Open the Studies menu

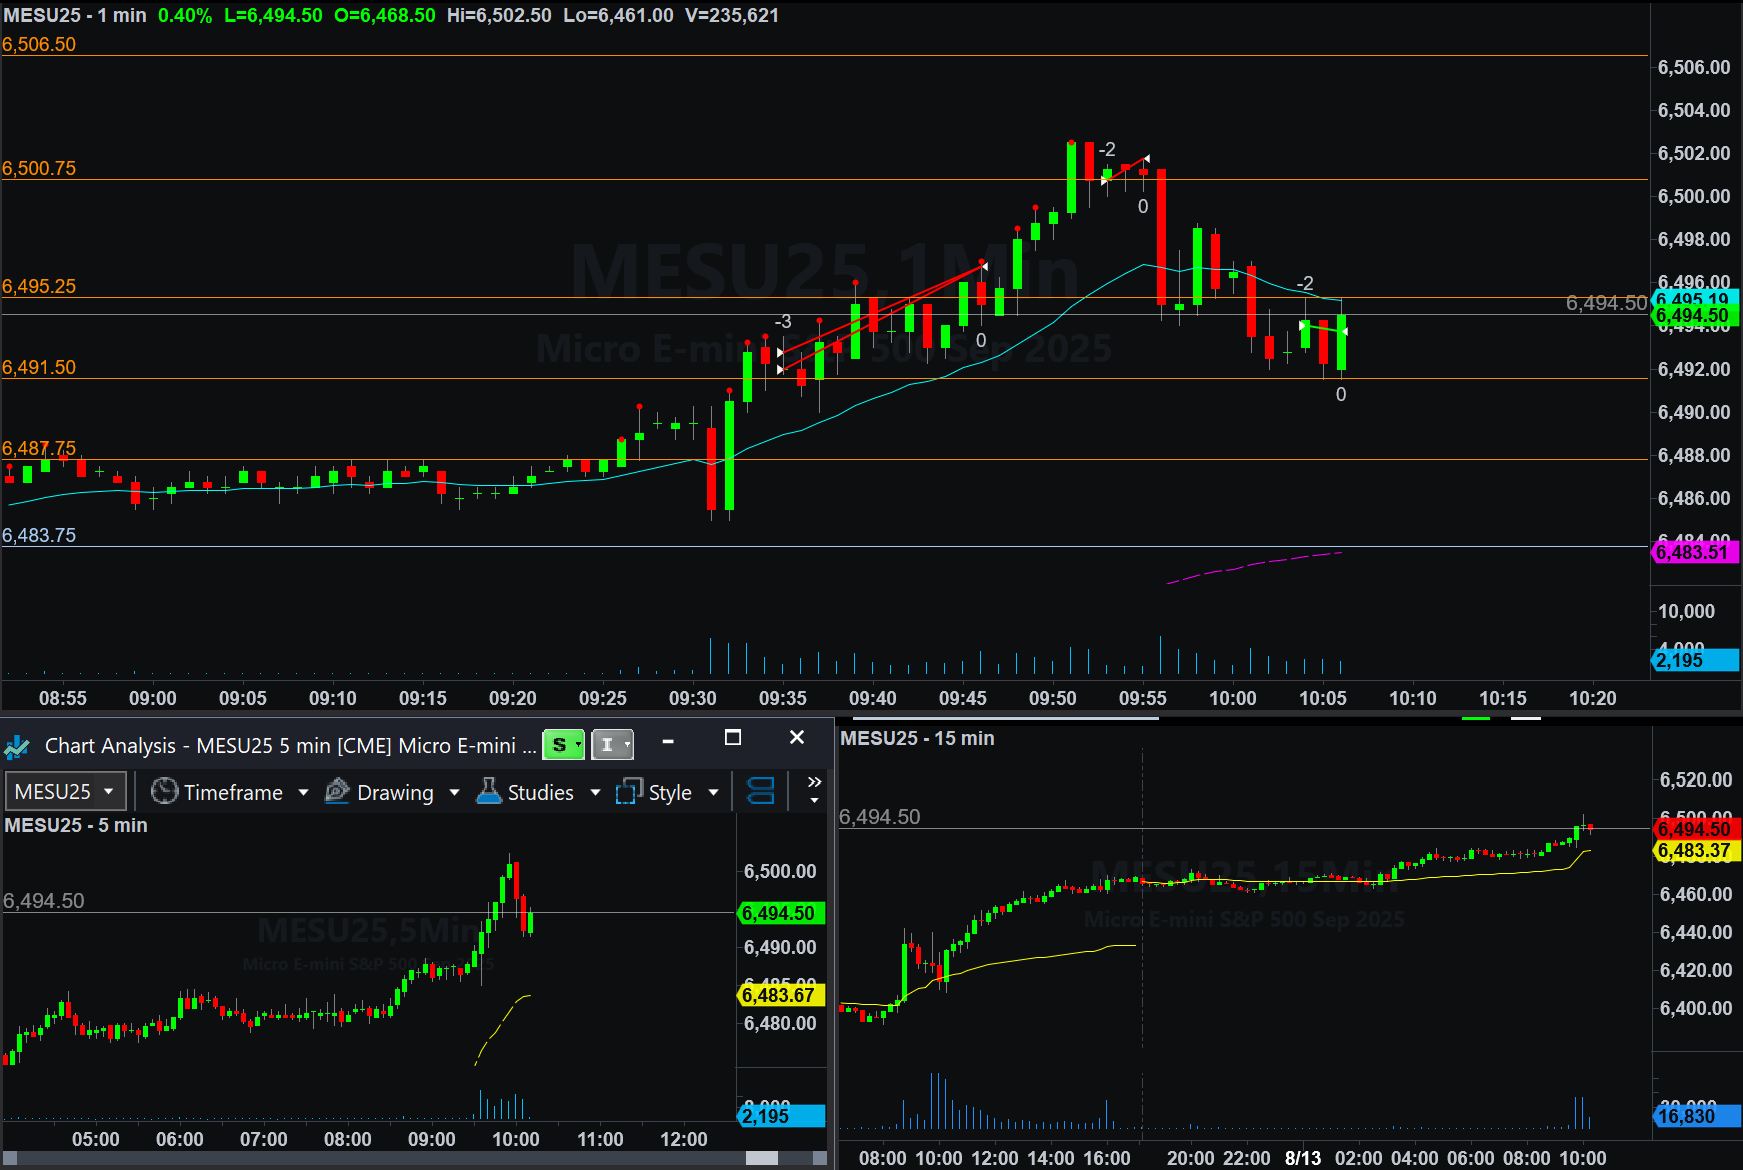tap(540, 793)
